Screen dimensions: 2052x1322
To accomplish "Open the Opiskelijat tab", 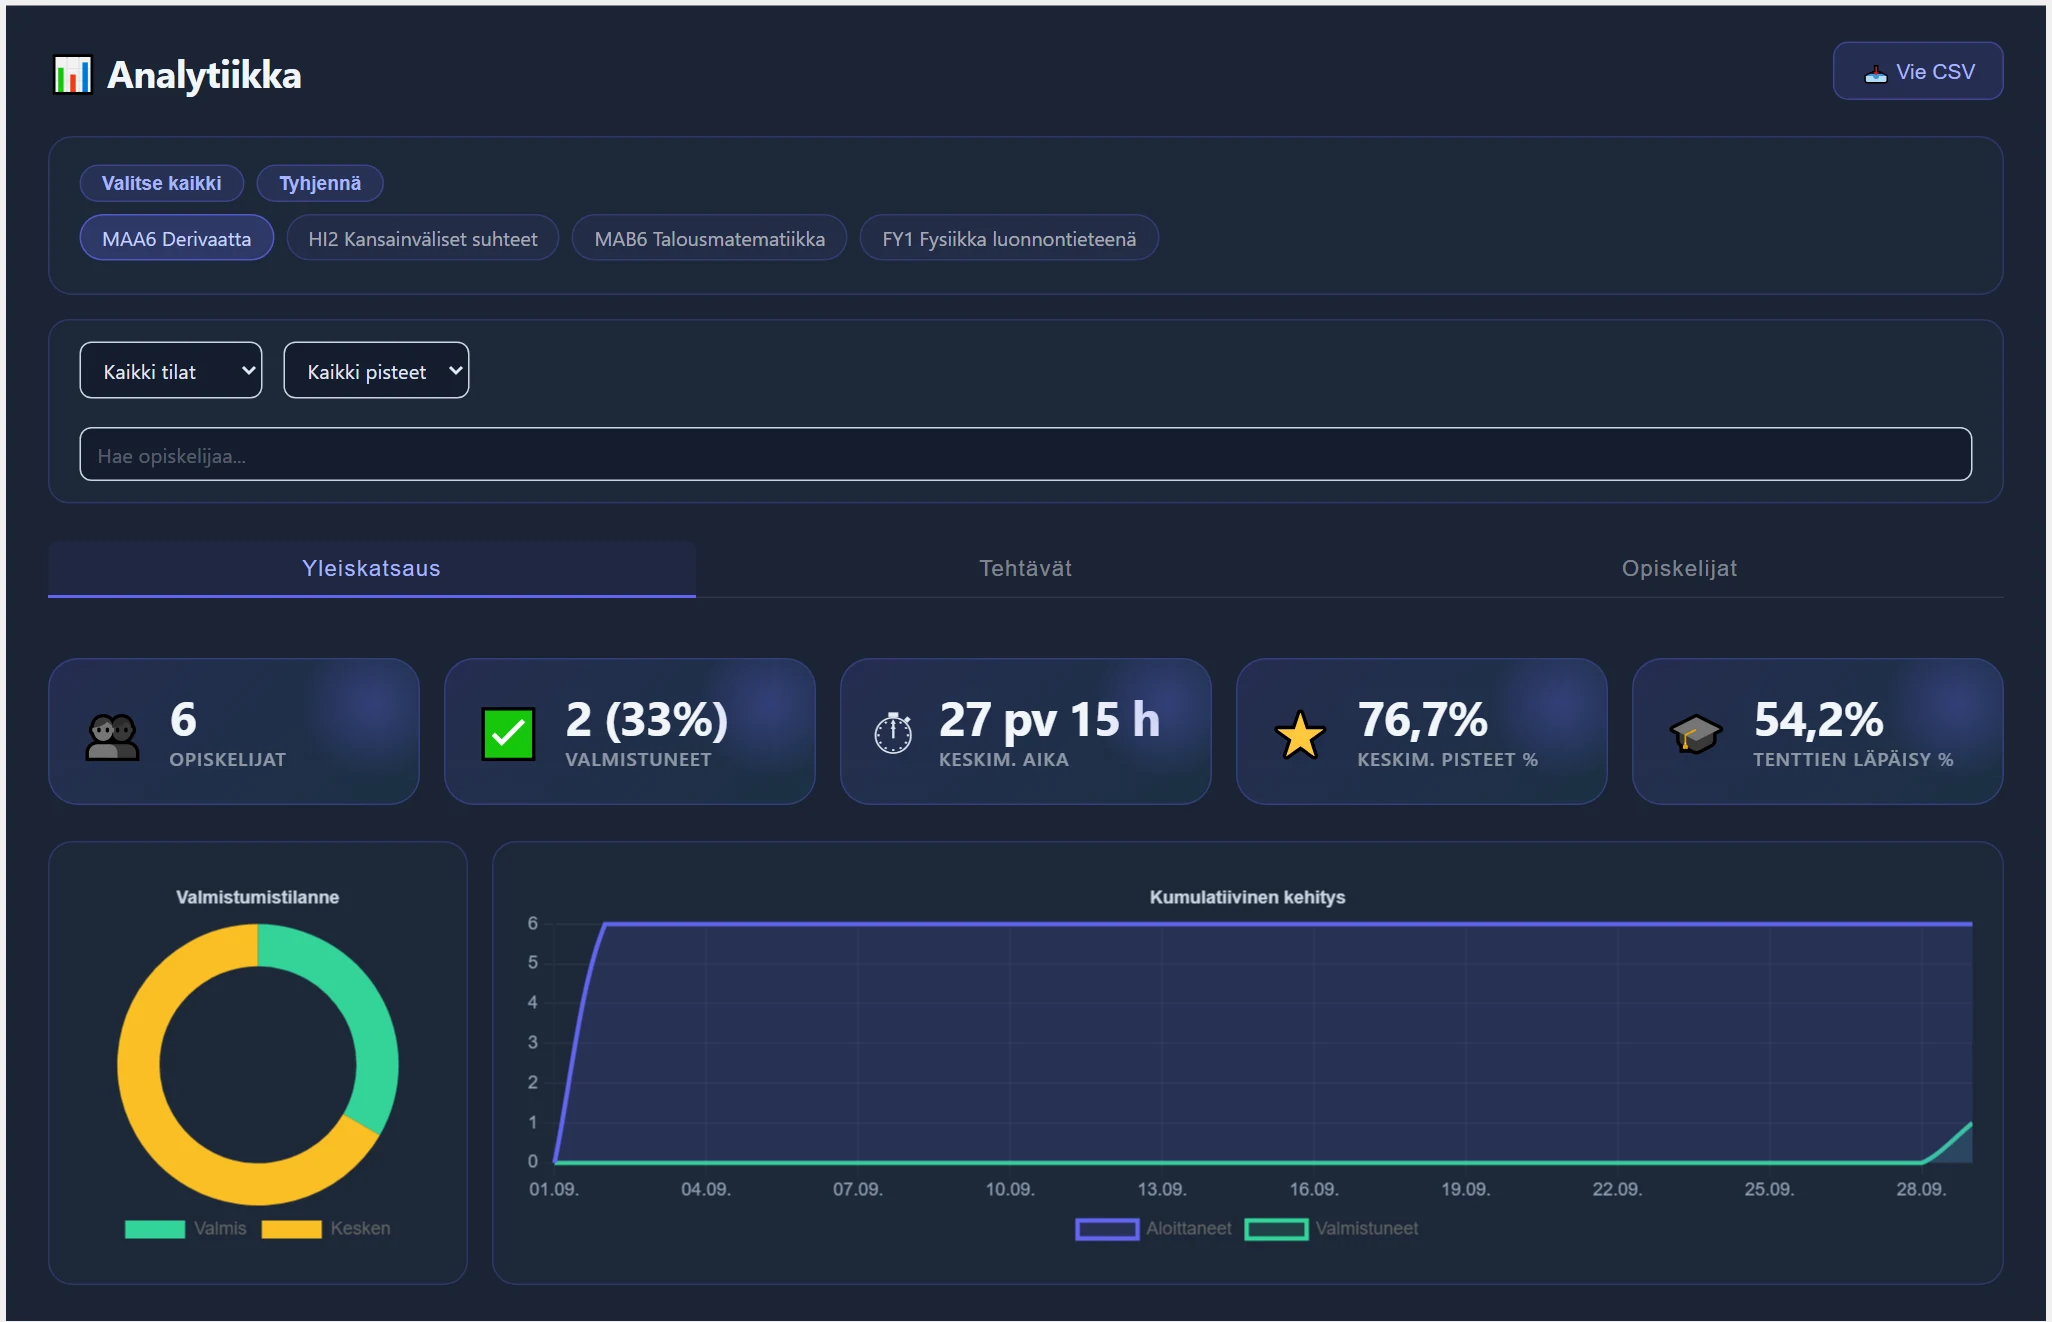I will pyautogui.click(x=1679, y=568).
